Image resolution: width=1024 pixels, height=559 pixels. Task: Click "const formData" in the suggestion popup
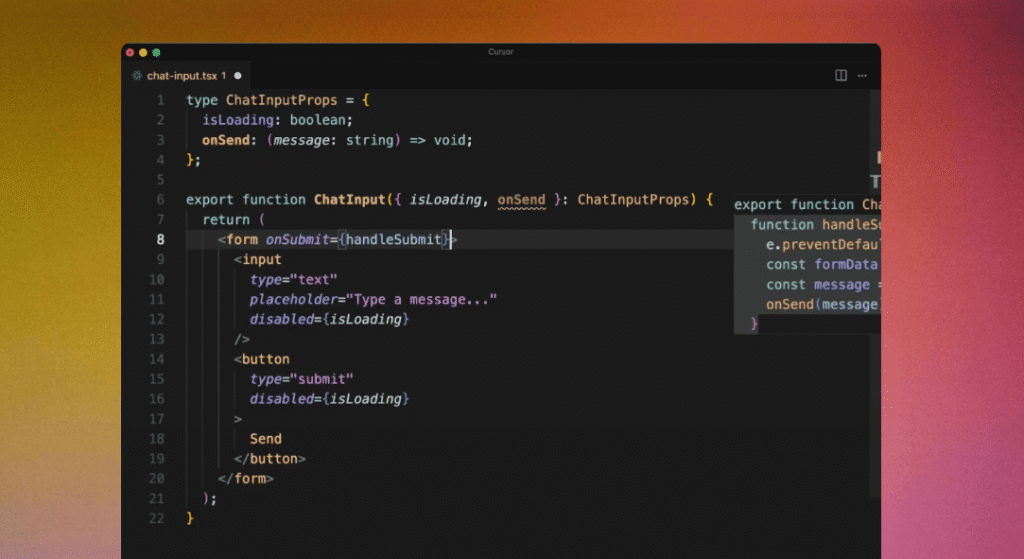tap(822, 264)
